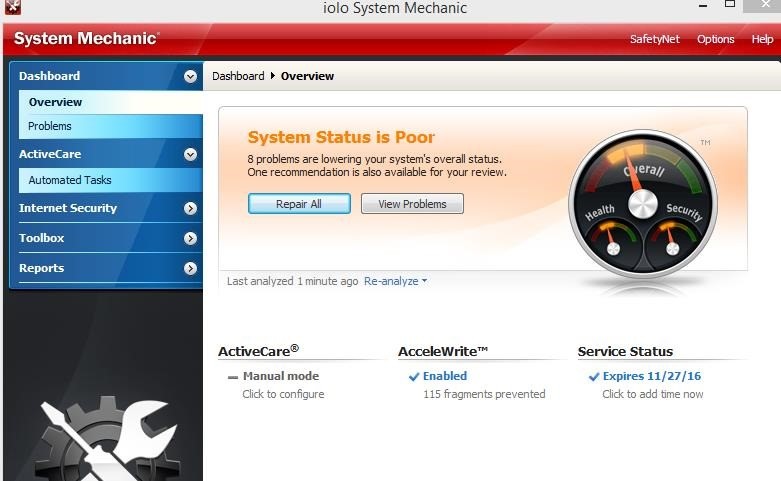Expand the Toolbox section arrow
Viewport: 781px width, 481px height.
click(x=190, y=239)
